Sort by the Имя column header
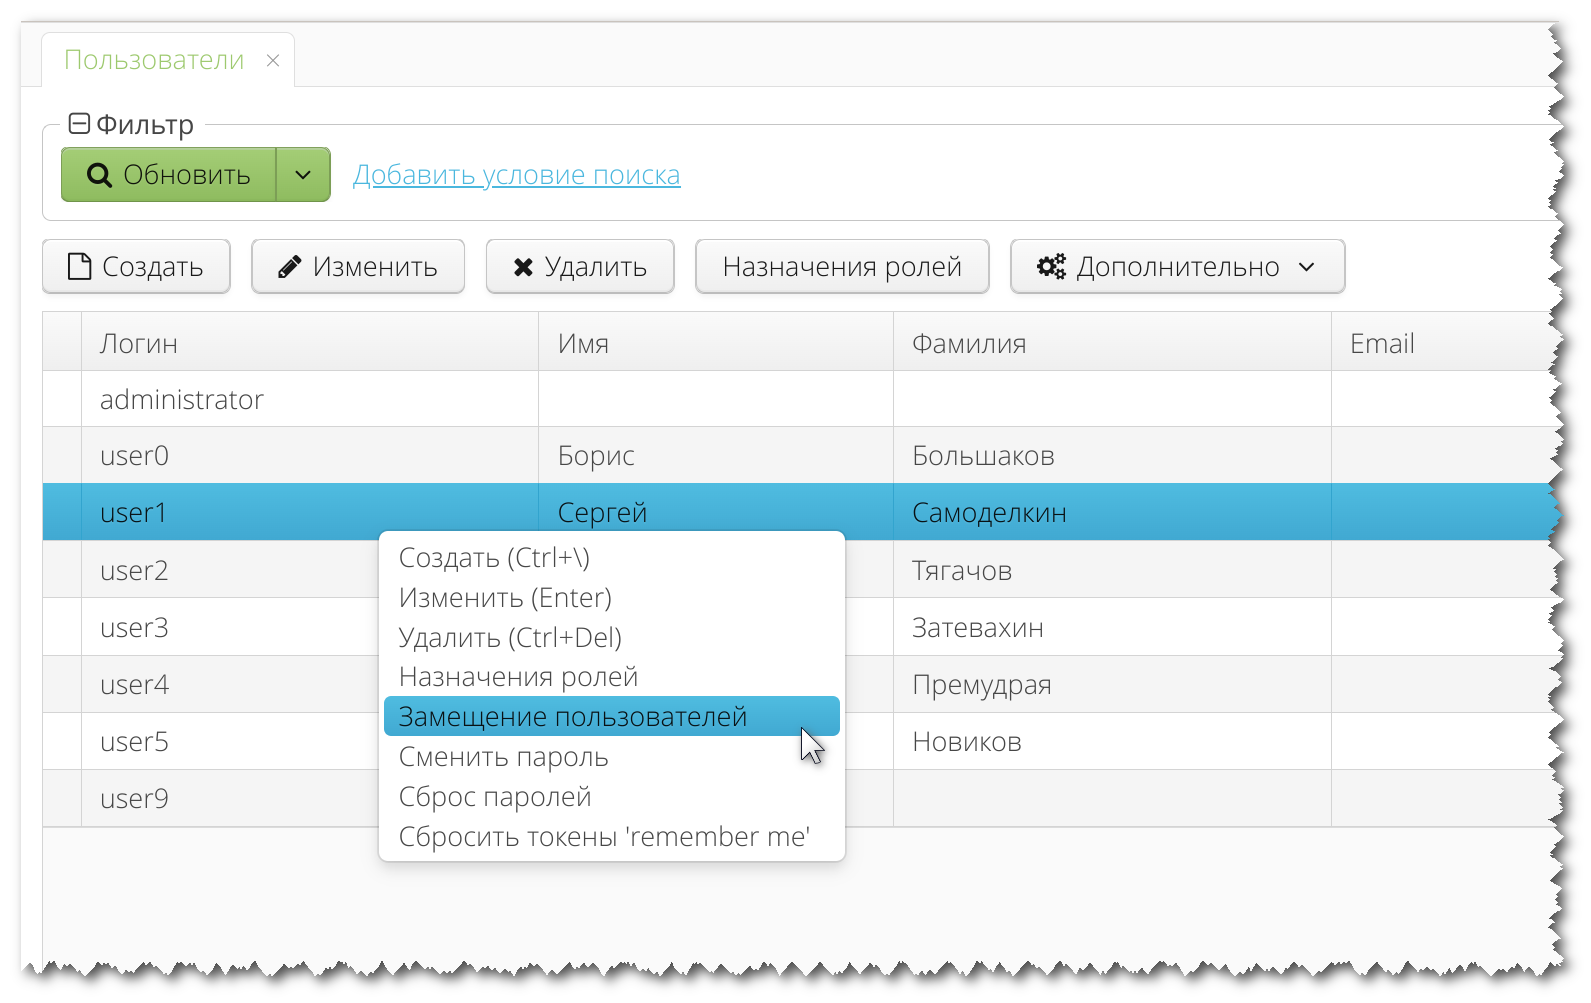The image size is (1591, 1003). coord(716,343)
